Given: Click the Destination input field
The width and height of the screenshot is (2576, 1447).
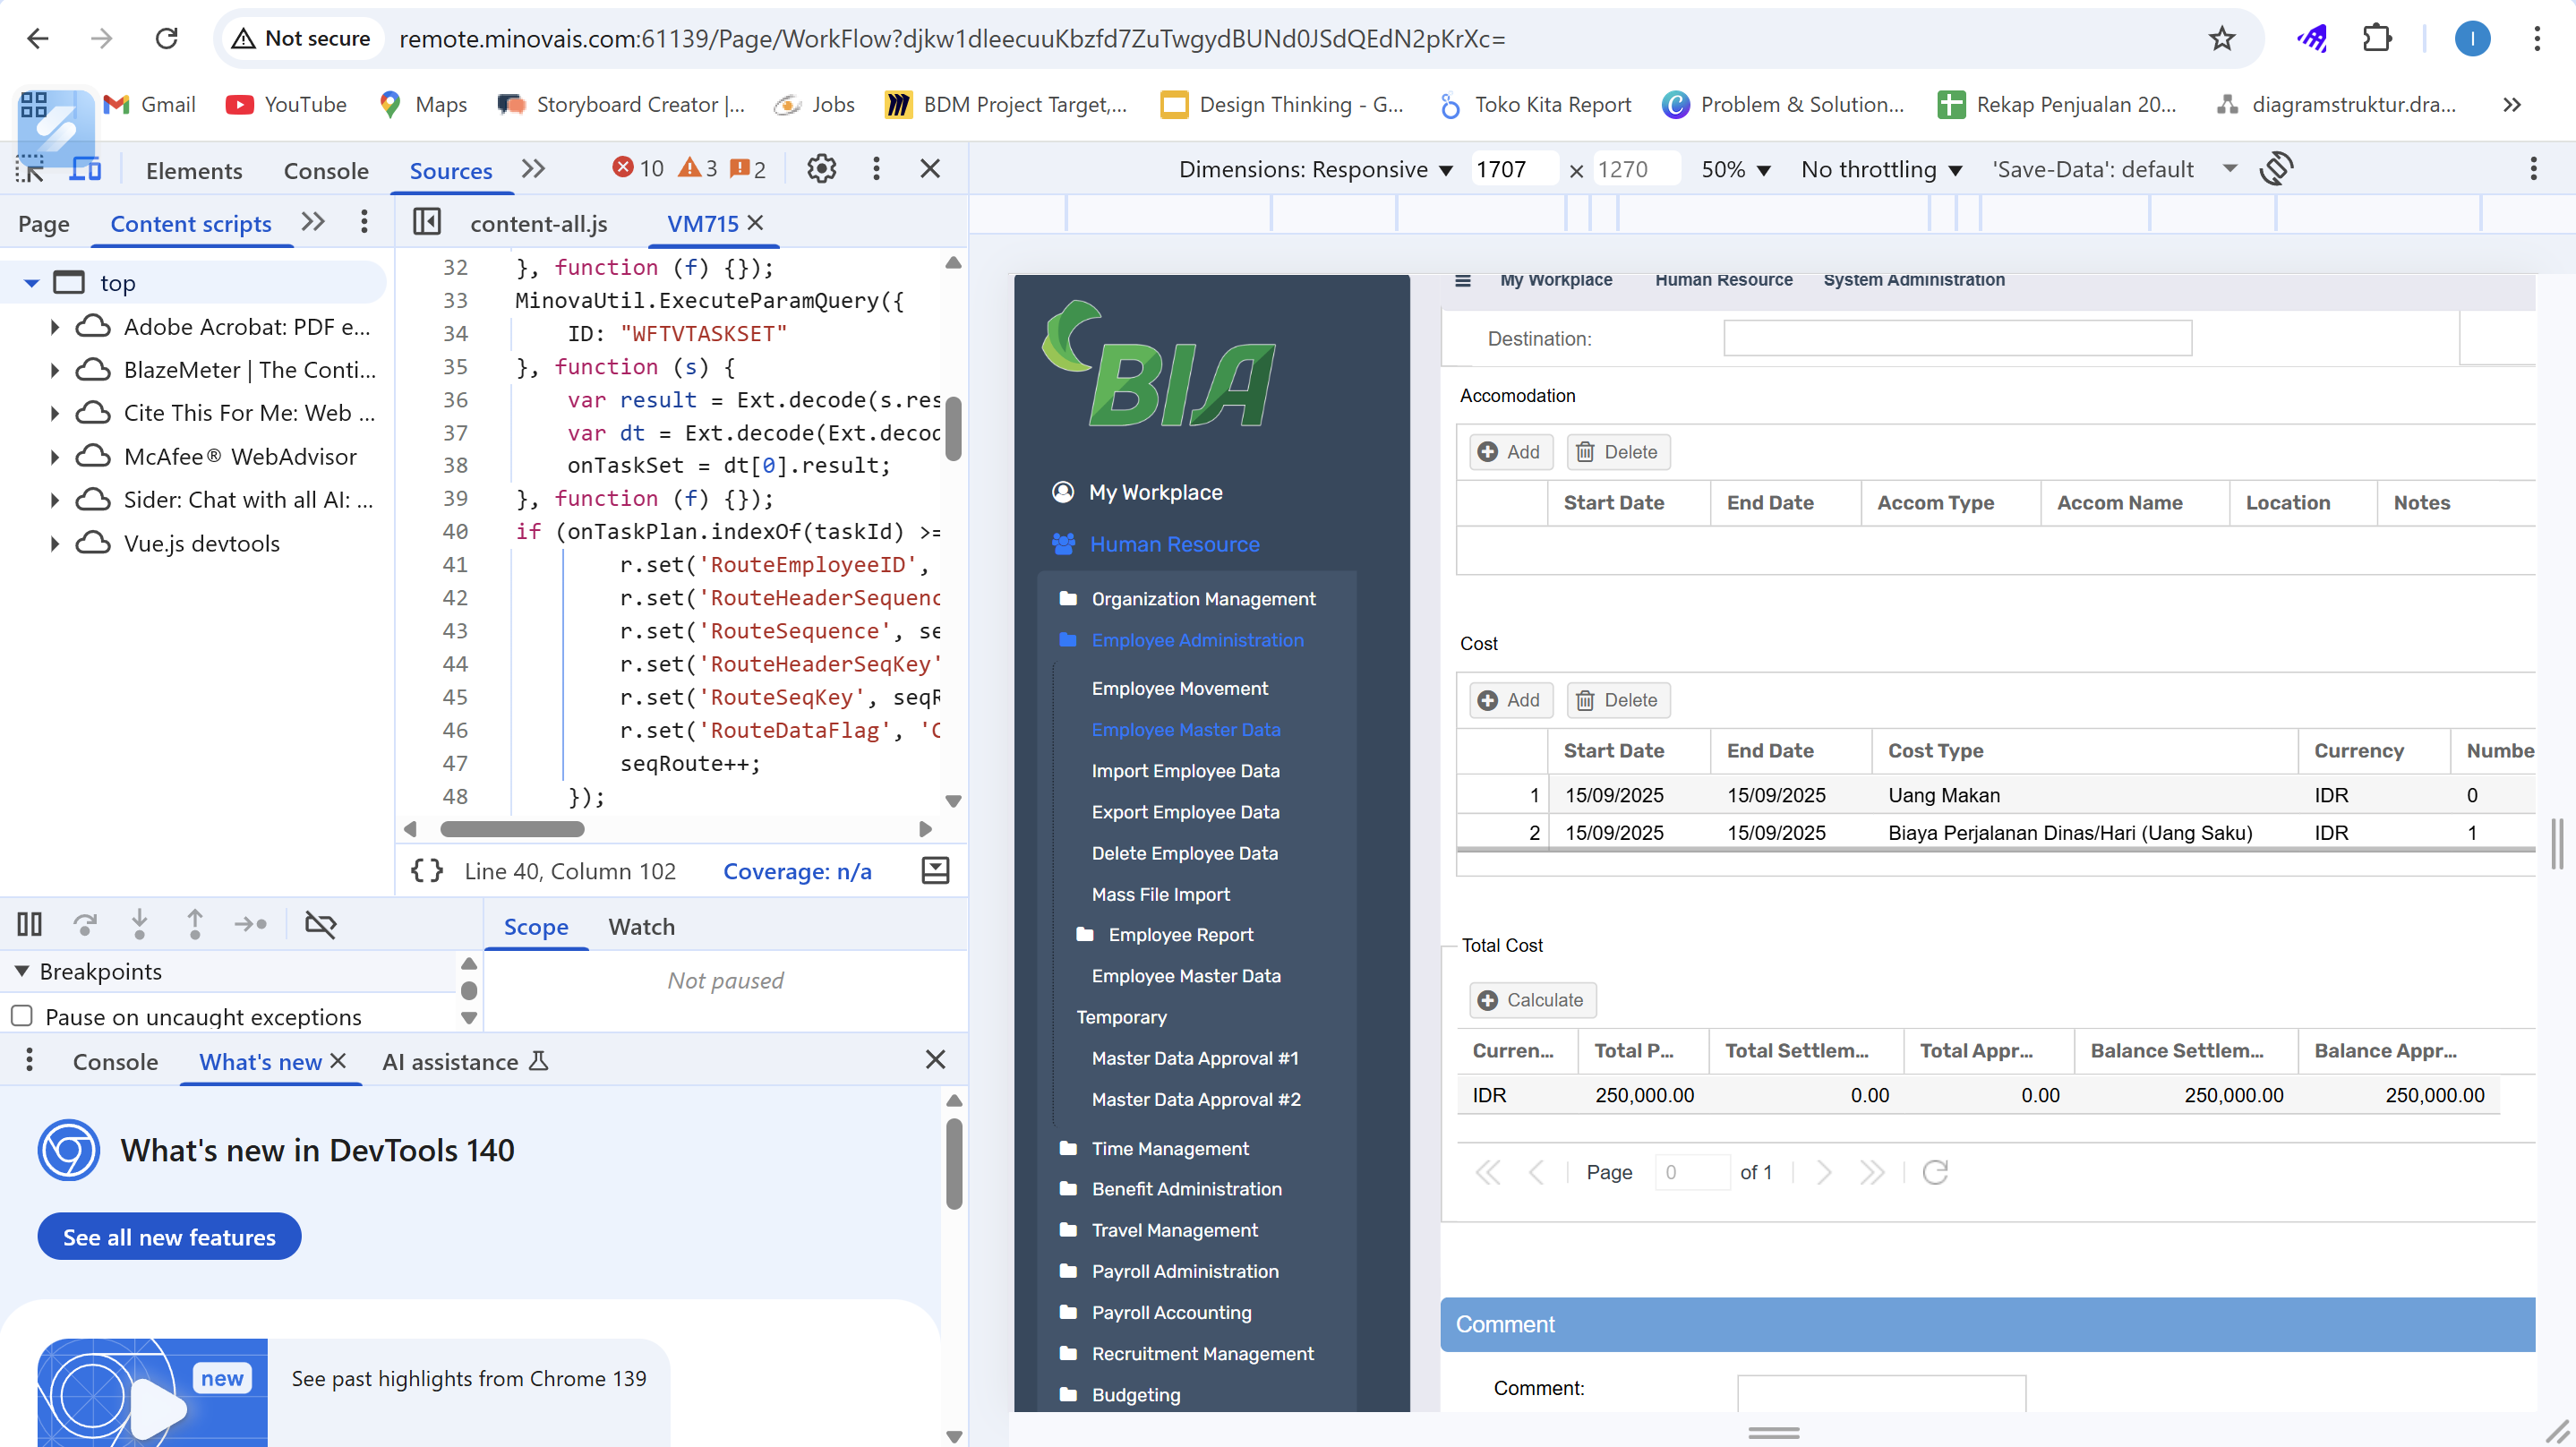Looking at the screenshot, I should click(1957, 338).
